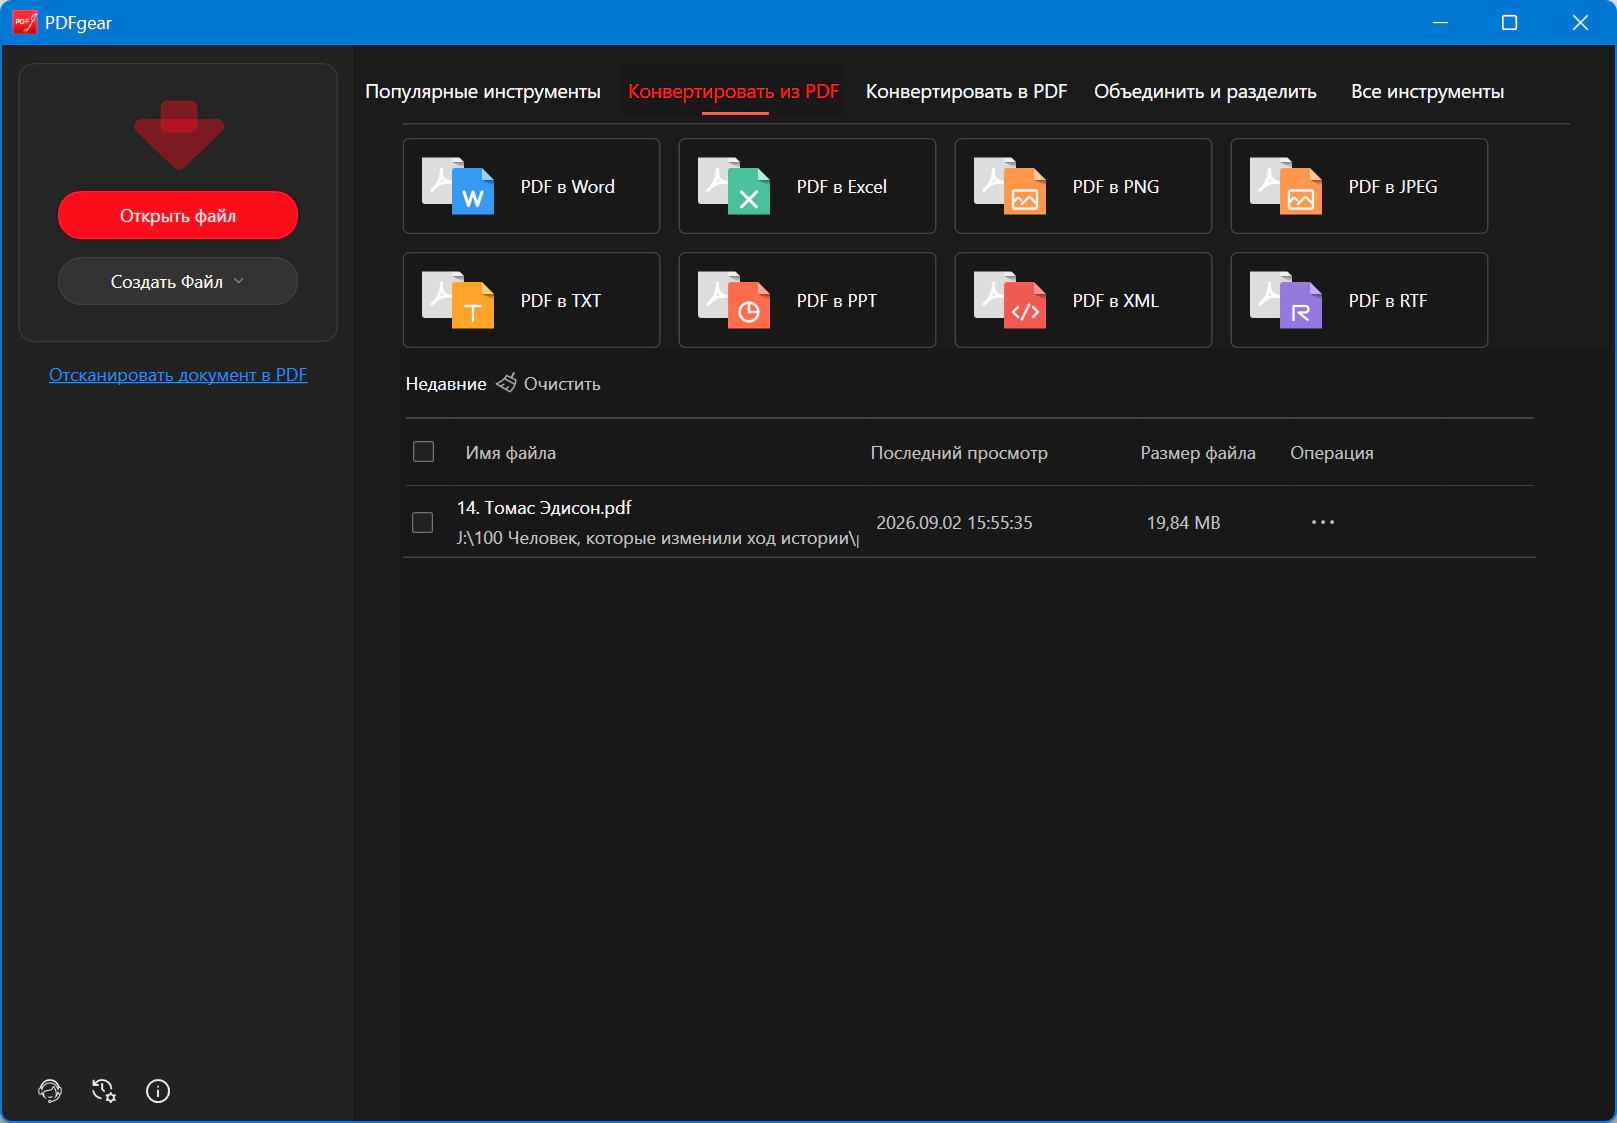Start the PDF в PPT conversion

pos(807,300)
